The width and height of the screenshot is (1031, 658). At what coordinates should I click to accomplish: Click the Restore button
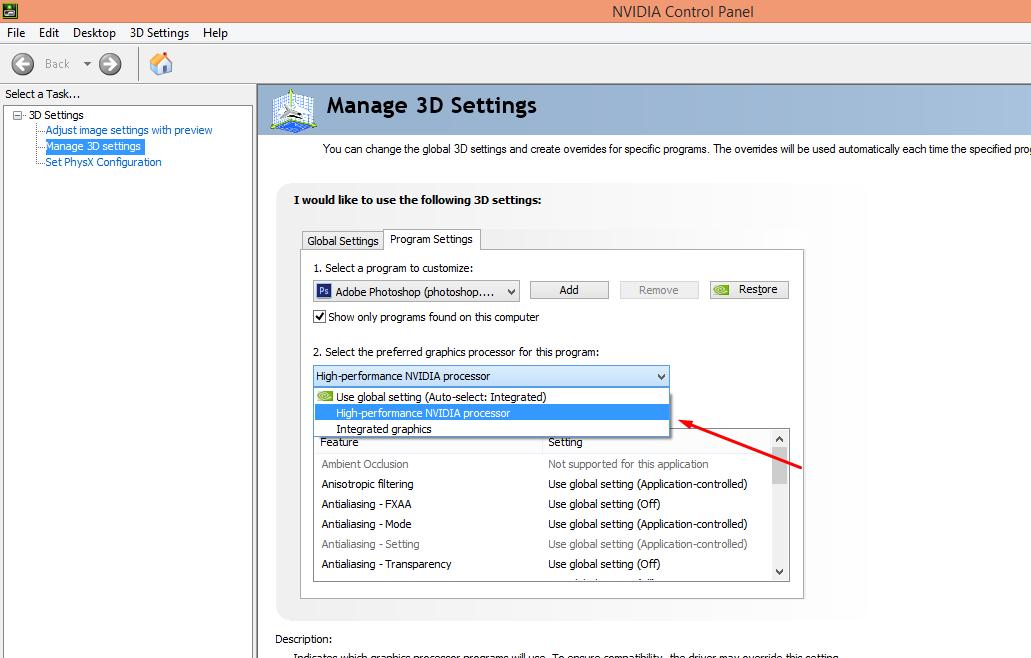749,290
